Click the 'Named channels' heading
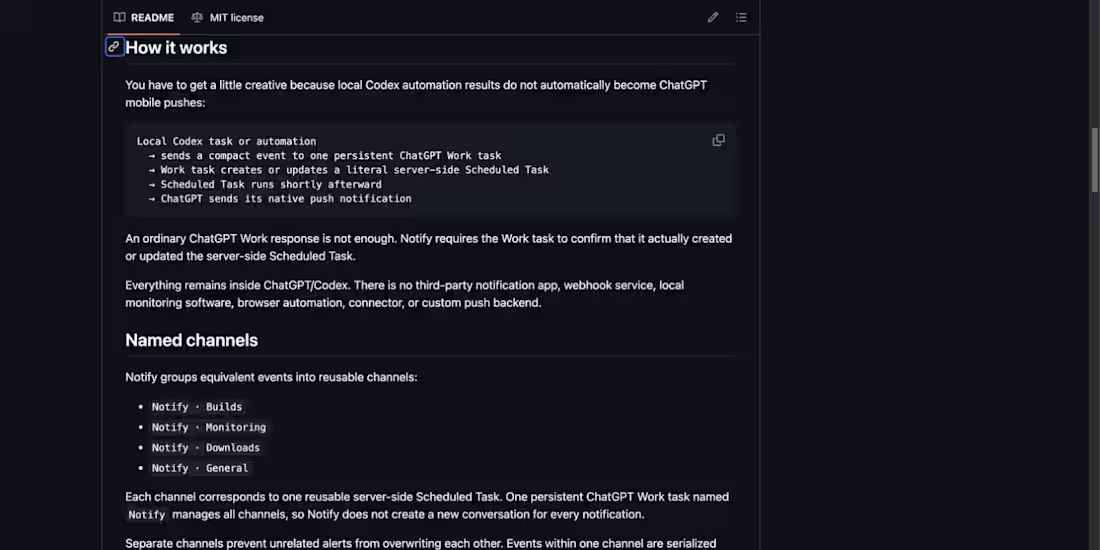 (192, 340)
